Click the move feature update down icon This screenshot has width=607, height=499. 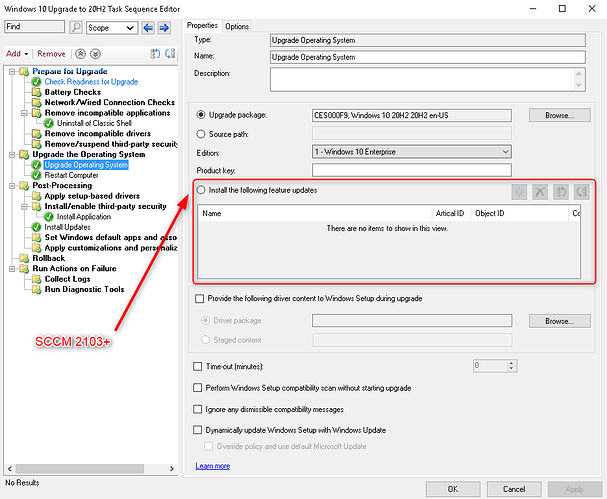(581, 192)
